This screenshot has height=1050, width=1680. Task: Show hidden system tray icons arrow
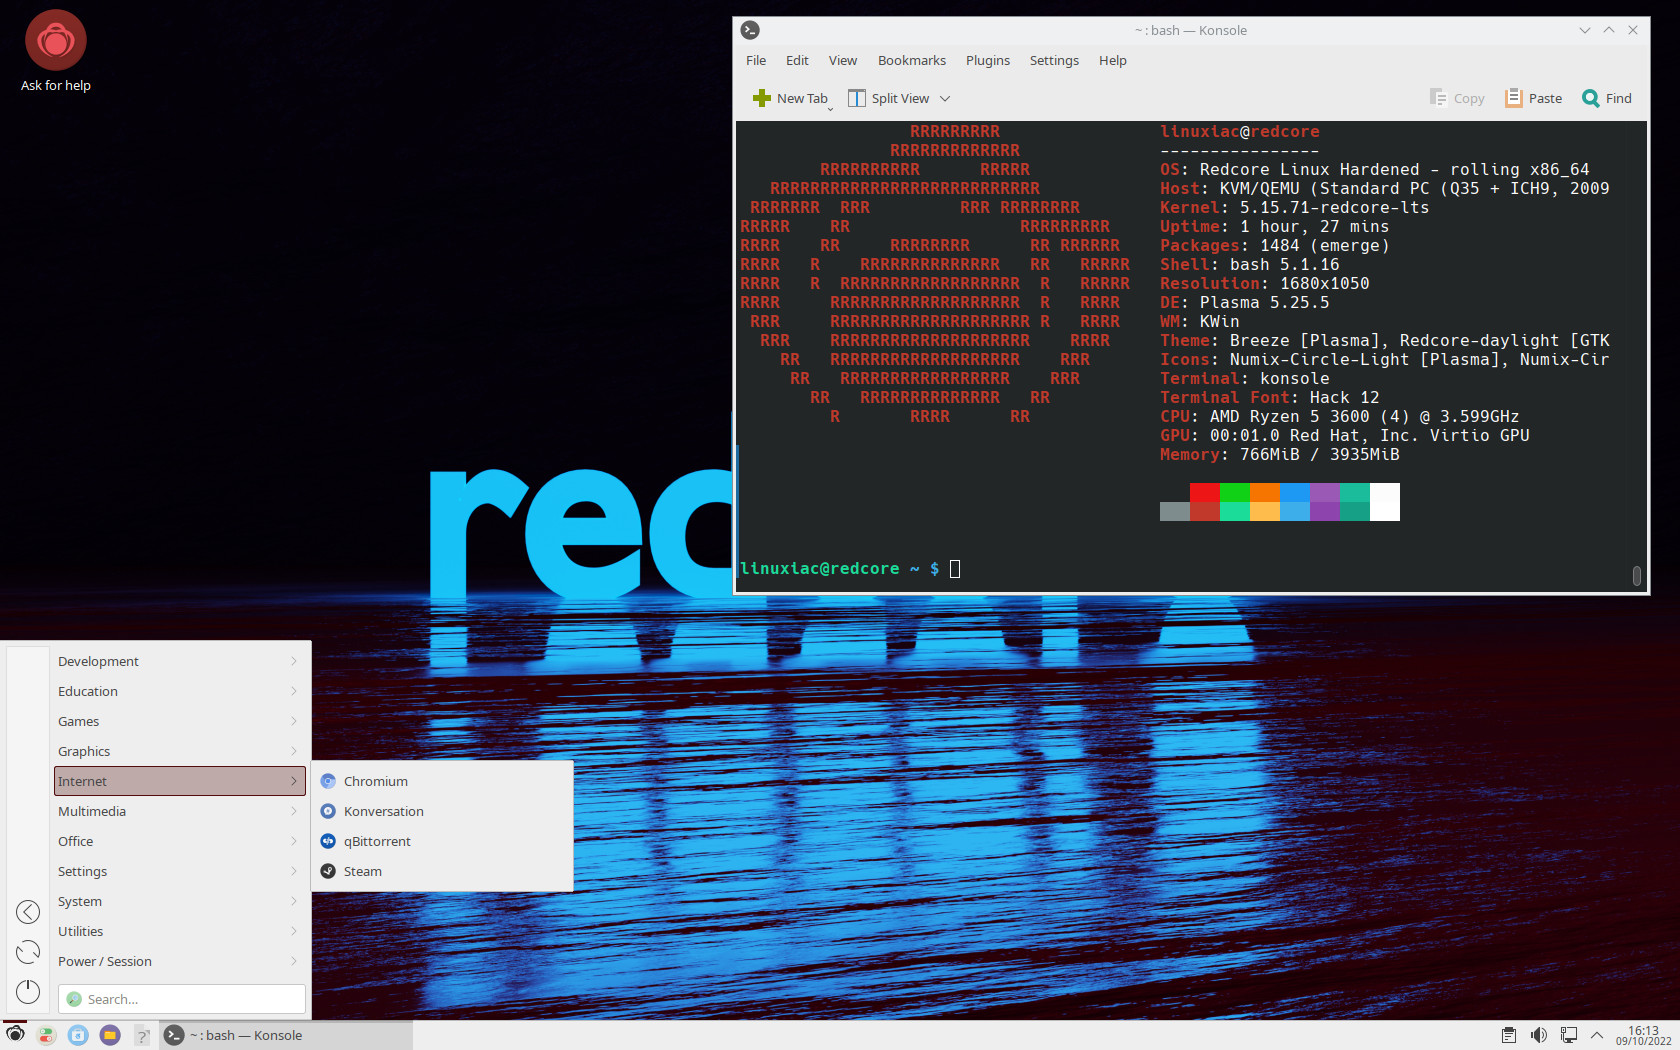click(1597, 1035)
